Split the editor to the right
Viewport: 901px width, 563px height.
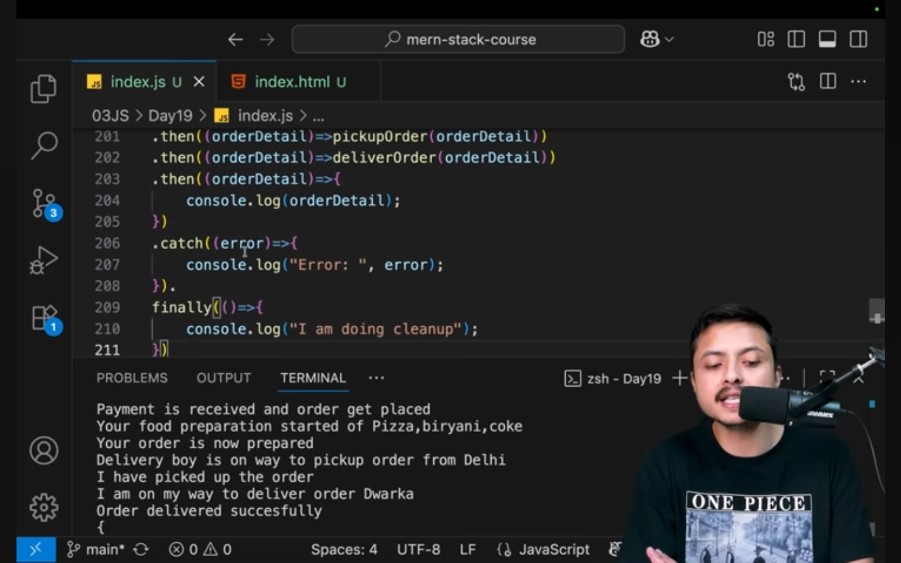(x=828, y=82)
